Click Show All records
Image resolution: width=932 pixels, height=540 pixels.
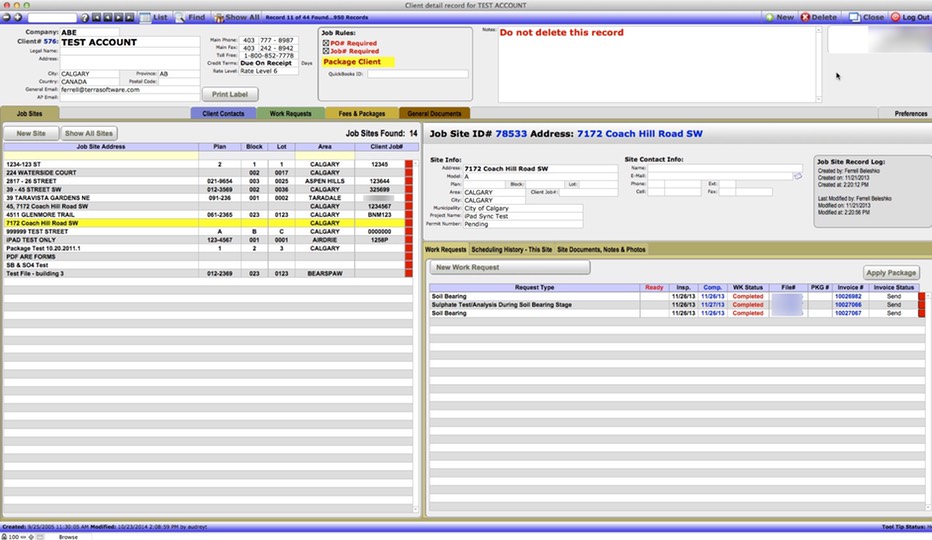tap(237, 17)
